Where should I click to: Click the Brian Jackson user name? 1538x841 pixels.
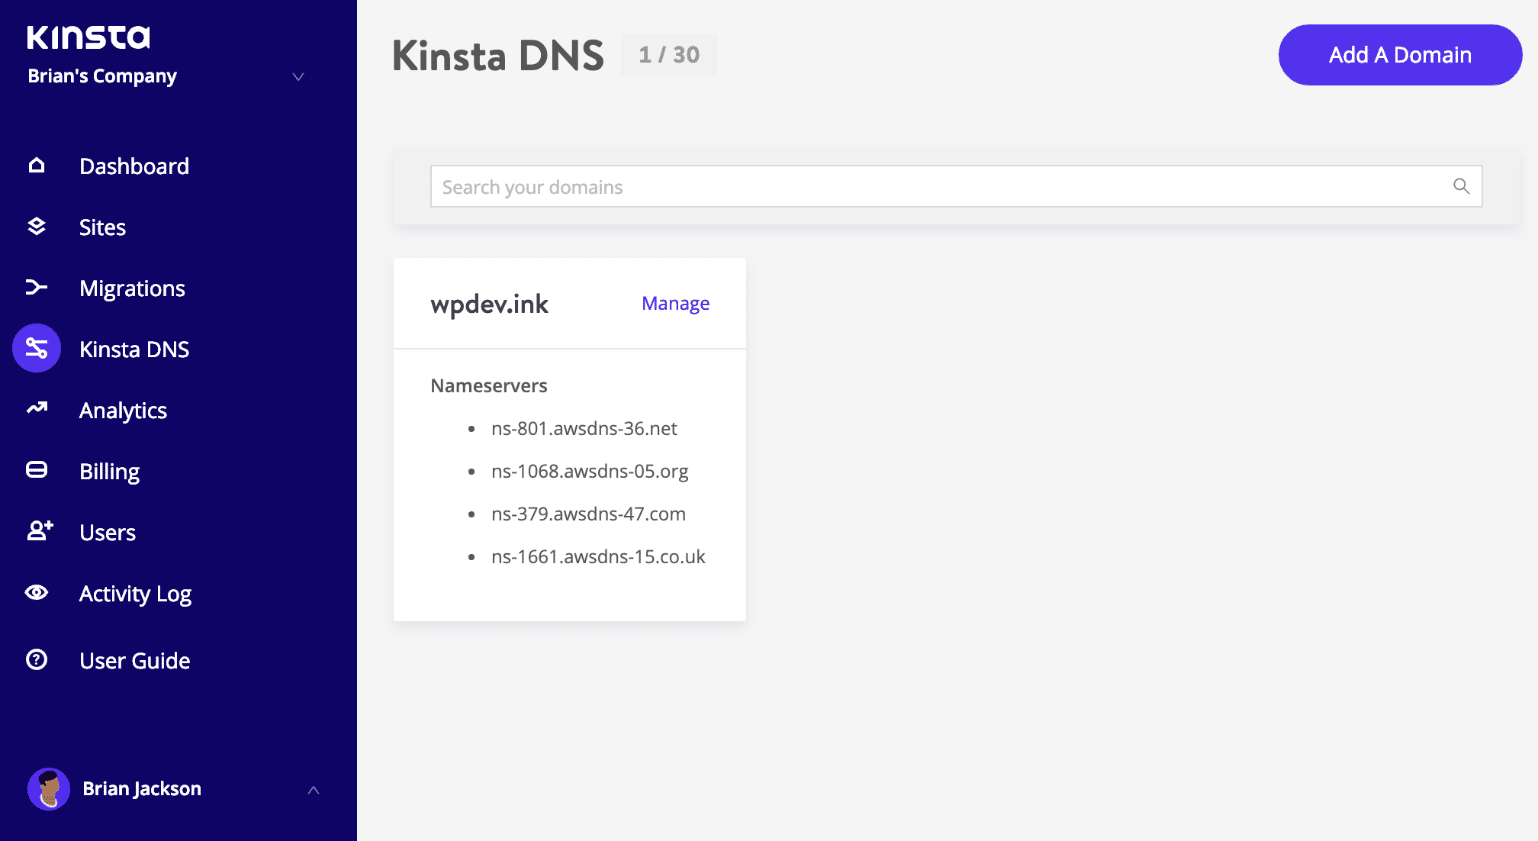[142, 789]
